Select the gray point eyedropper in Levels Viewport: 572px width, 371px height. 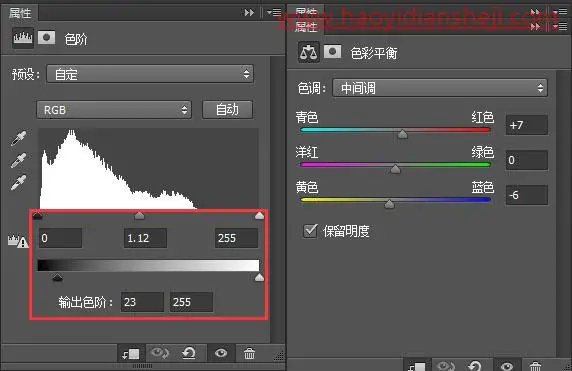[18, 160]
